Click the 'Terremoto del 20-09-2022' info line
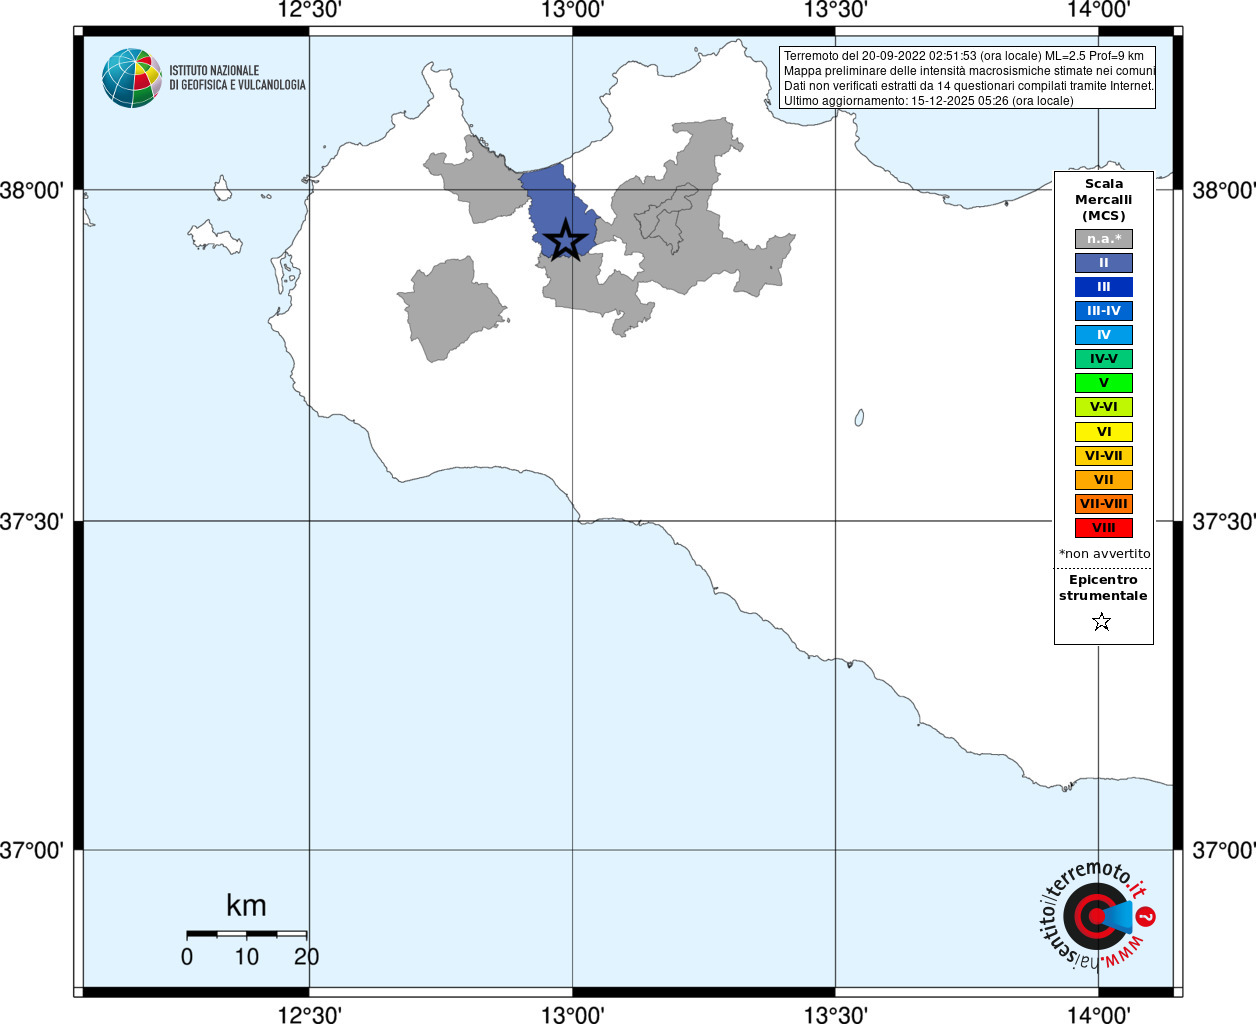1256x1024 pixels. 964,56
